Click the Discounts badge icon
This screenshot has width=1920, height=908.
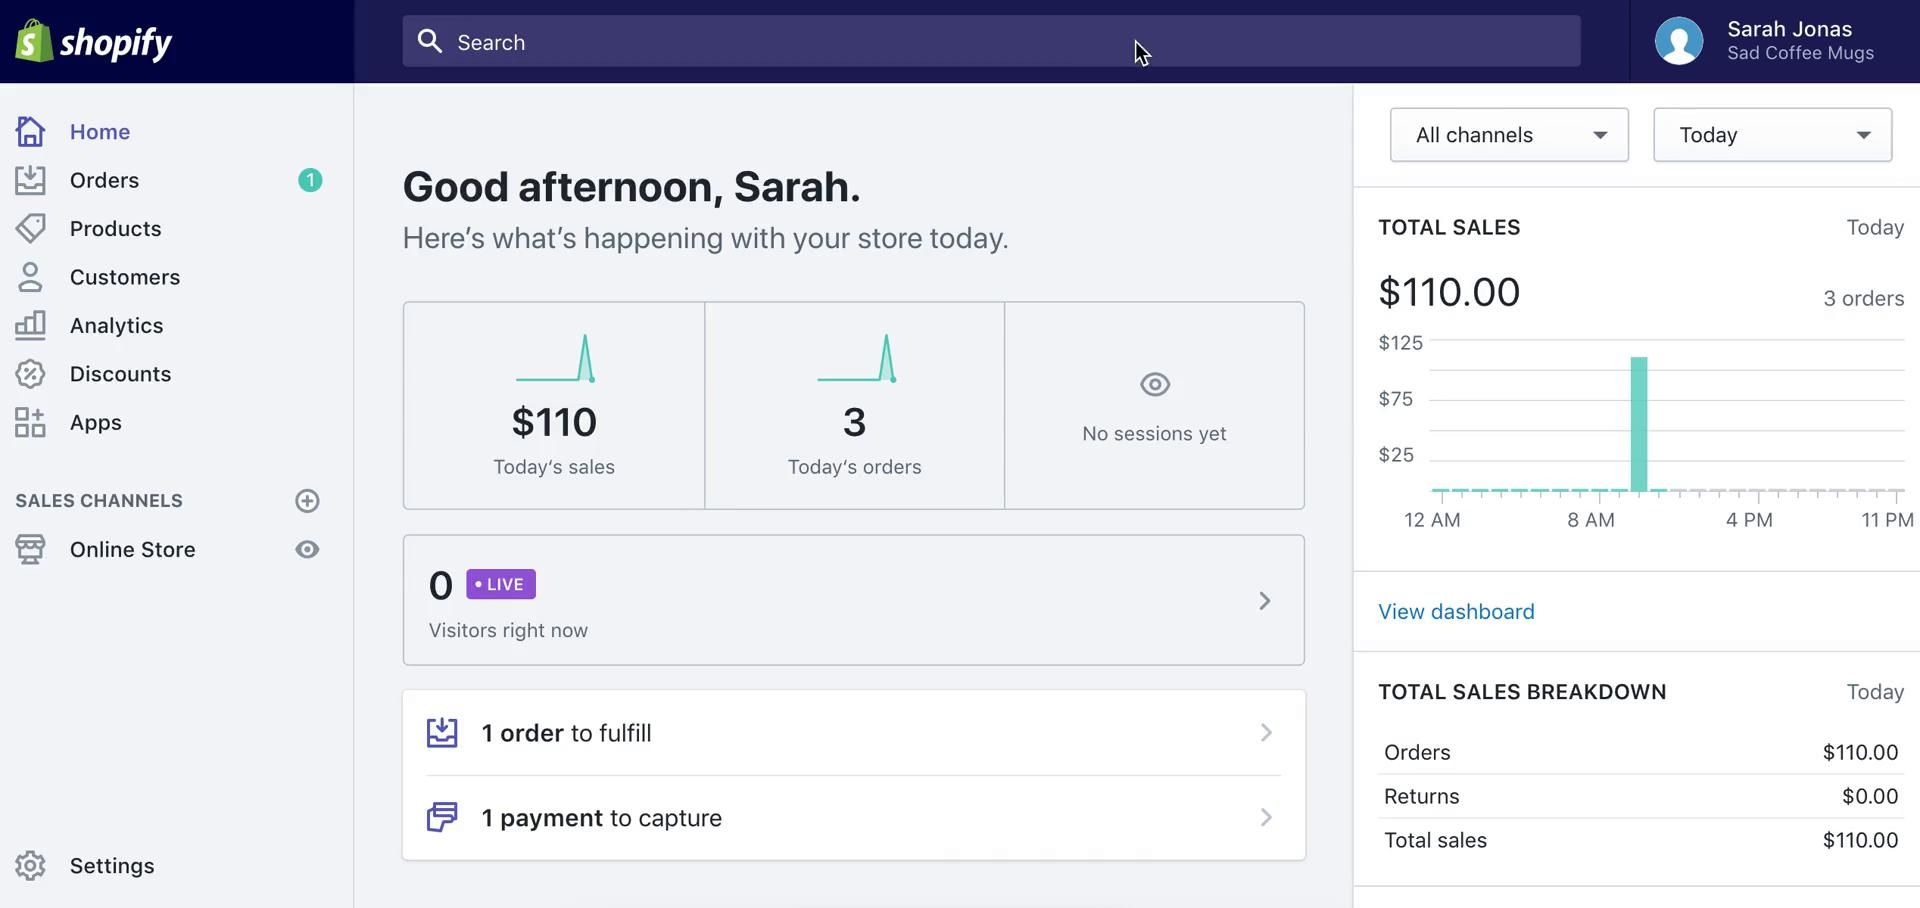30,374
